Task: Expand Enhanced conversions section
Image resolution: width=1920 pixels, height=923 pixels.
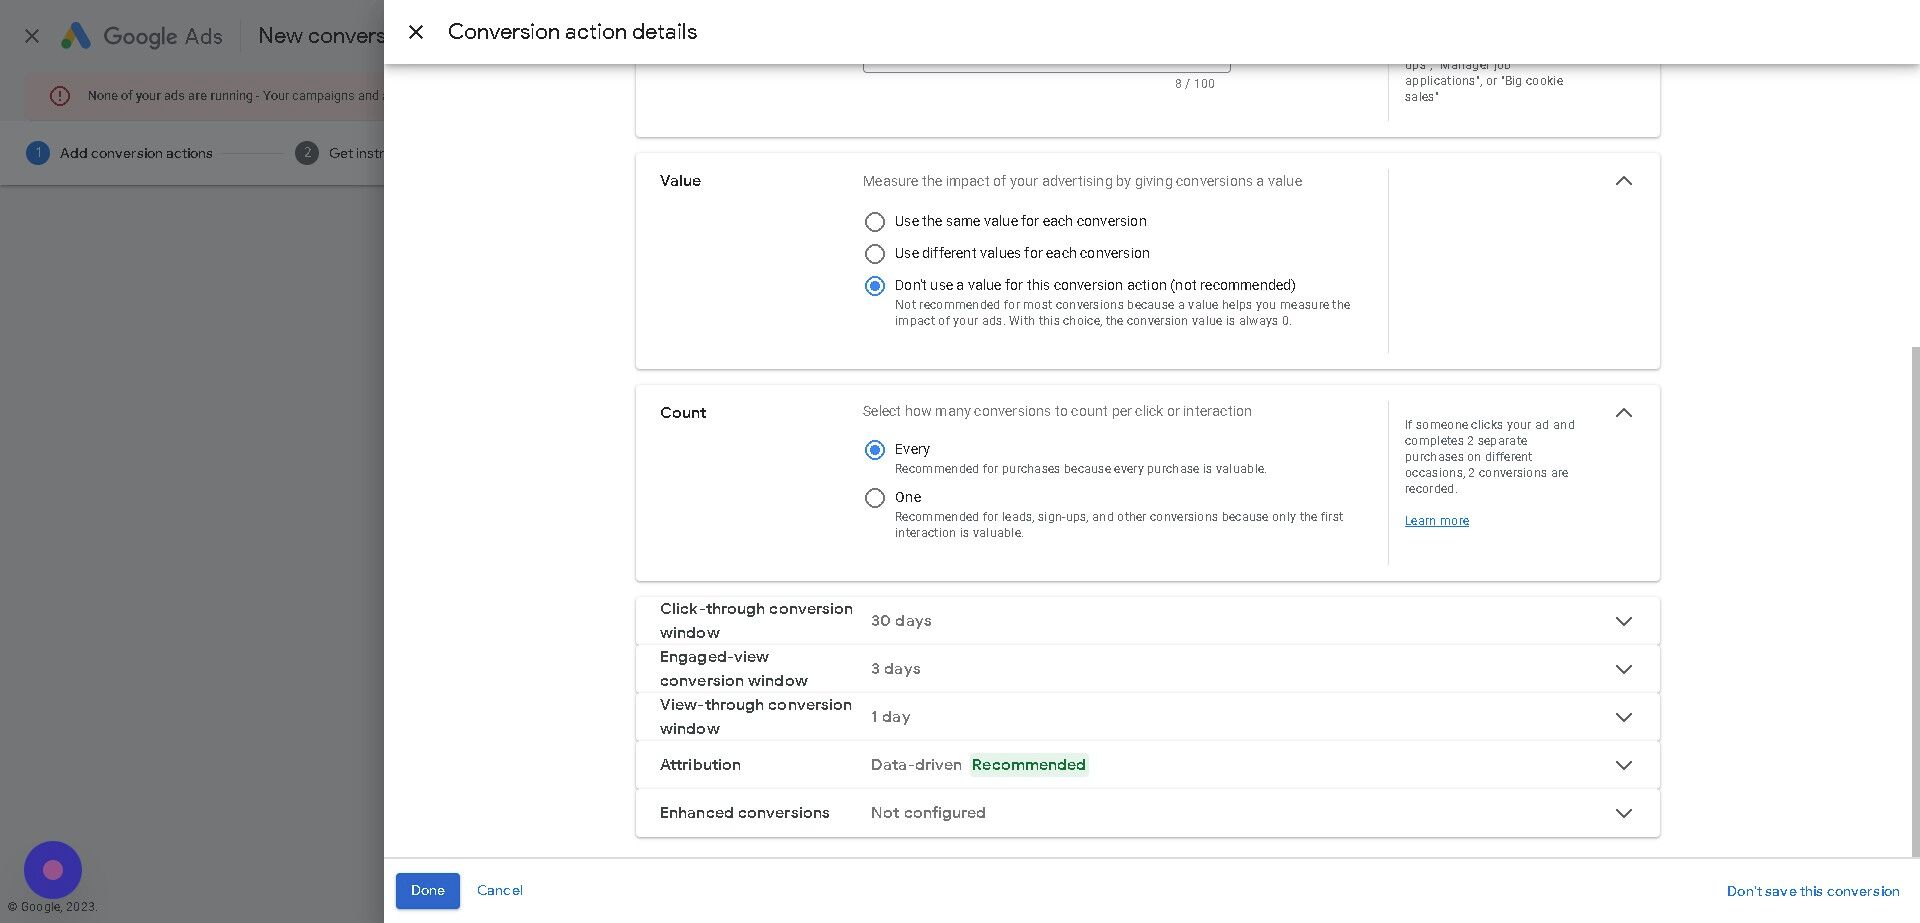Action: (1623, 813)
